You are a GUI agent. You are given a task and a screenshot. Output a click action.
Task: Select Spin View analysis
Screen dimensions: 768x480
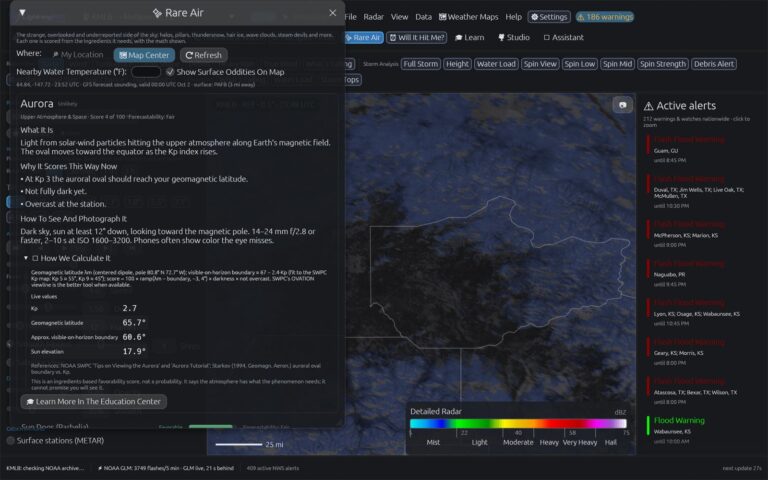(x=540, y=64)
